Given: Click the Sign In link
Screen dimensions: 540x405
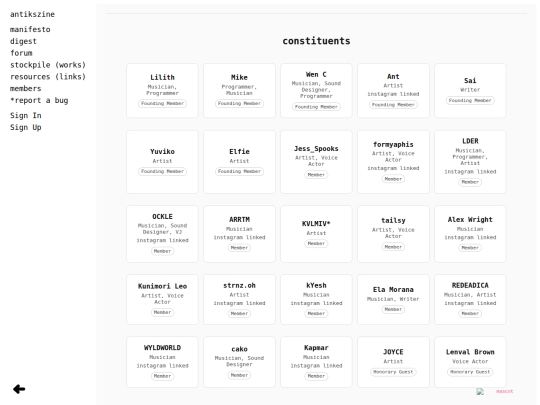Looking at the screenshot, I should pyautogui.click(x=25, y=115).
